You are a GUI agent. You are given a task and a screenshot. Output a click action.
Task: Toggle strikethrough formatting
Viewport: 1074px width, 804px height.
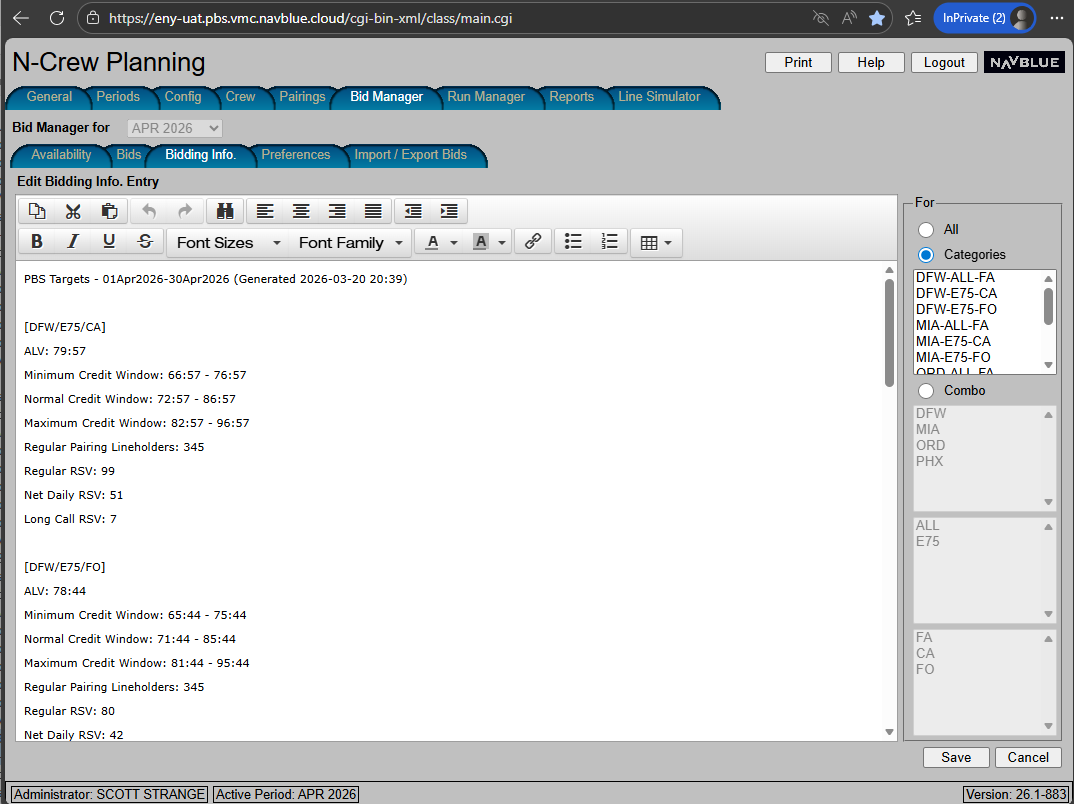click(145, 242)
